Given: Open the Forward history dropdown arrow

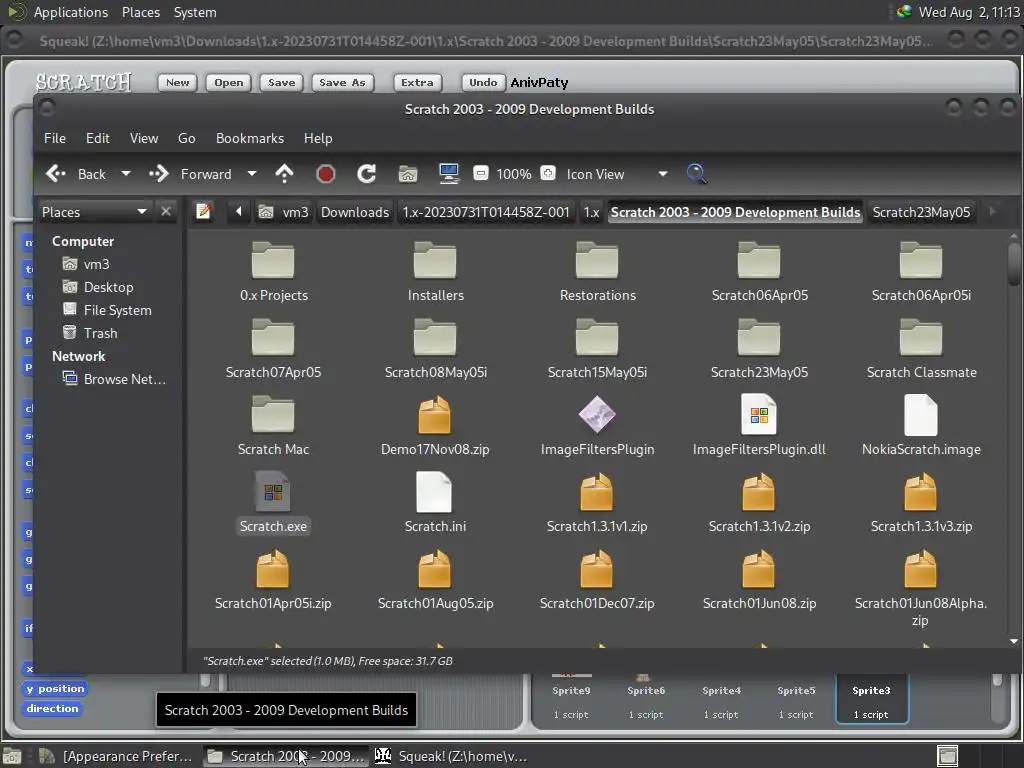Looking at the screenshot, I should tap(252, 174).
